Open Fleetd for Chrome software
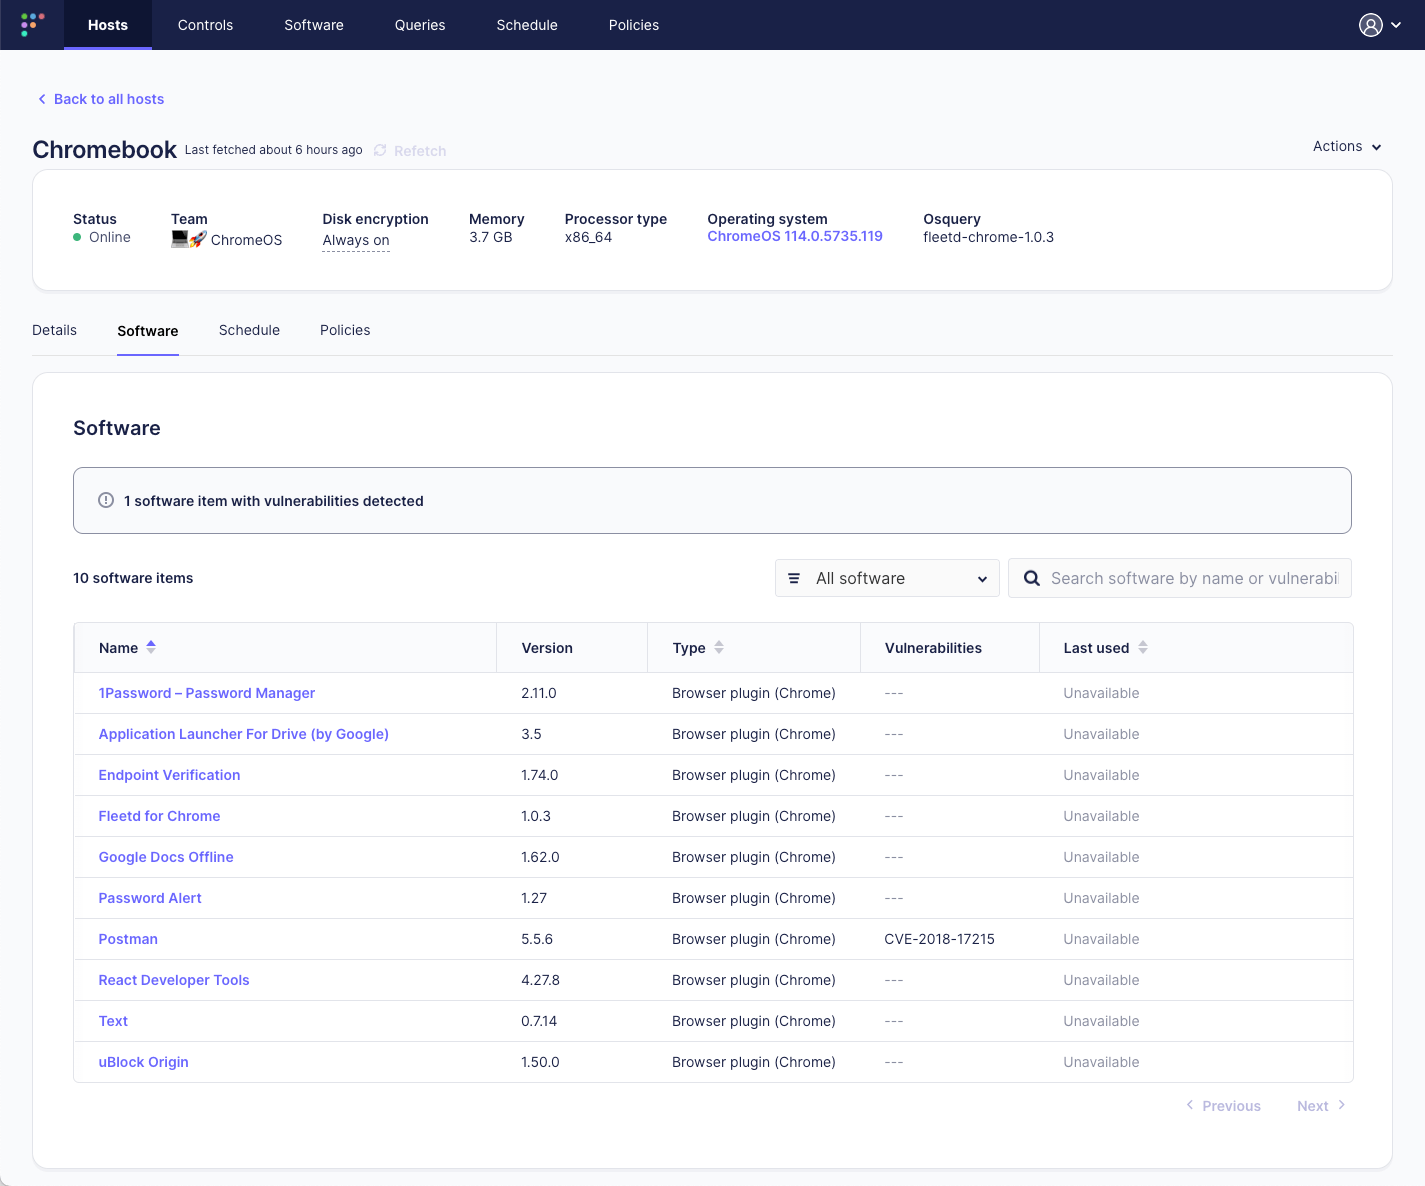The image size is (1425, 1186). point(159,816)
